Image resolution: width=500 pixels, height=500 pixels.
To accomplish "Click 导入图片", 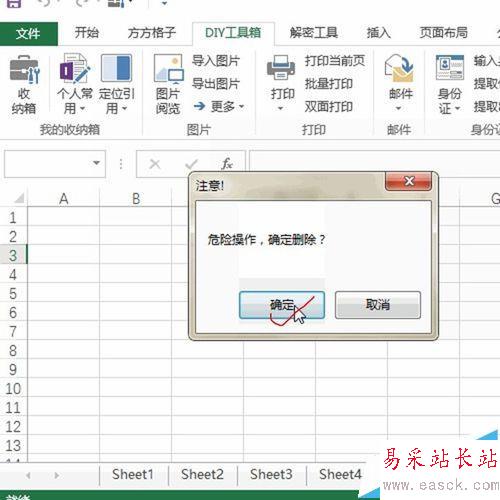I will click(216, 61).
